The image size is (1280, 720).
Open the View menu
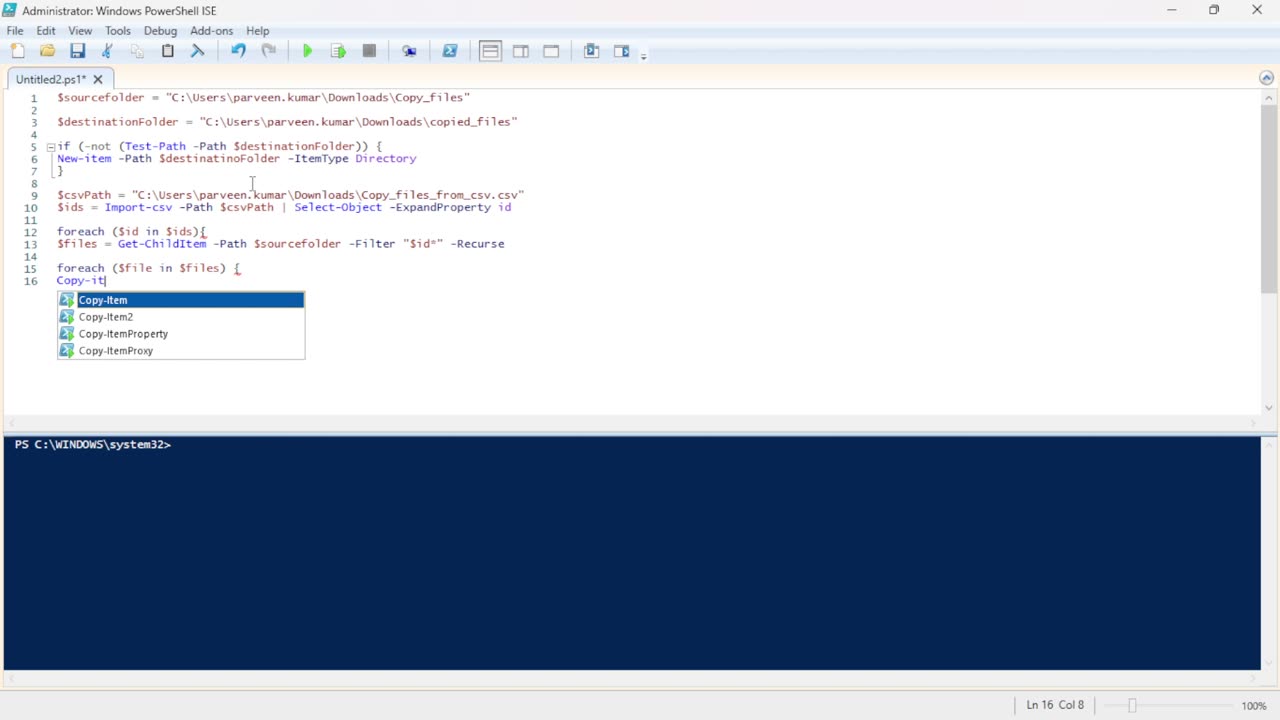click(80, 31)
